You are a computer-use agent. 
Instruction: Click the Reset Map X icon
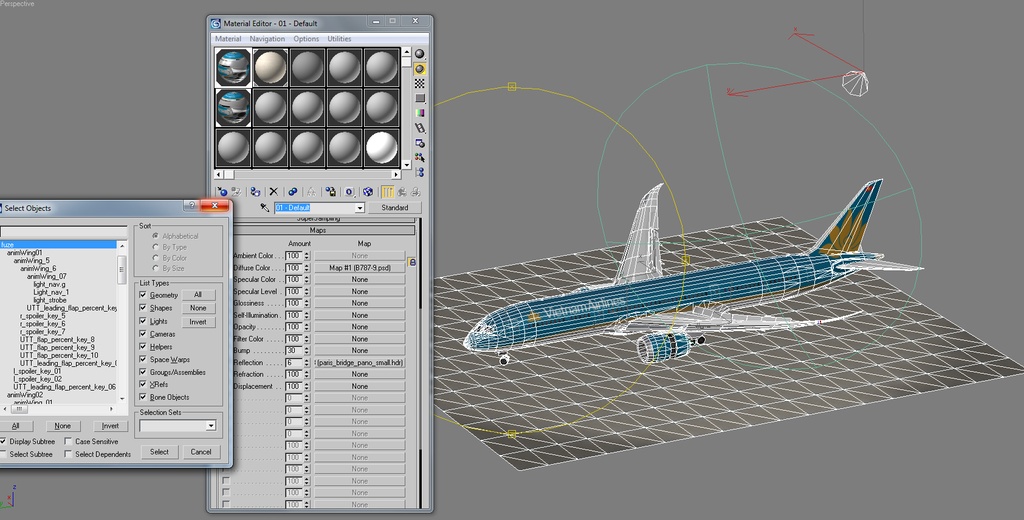(x=273, y=191)
